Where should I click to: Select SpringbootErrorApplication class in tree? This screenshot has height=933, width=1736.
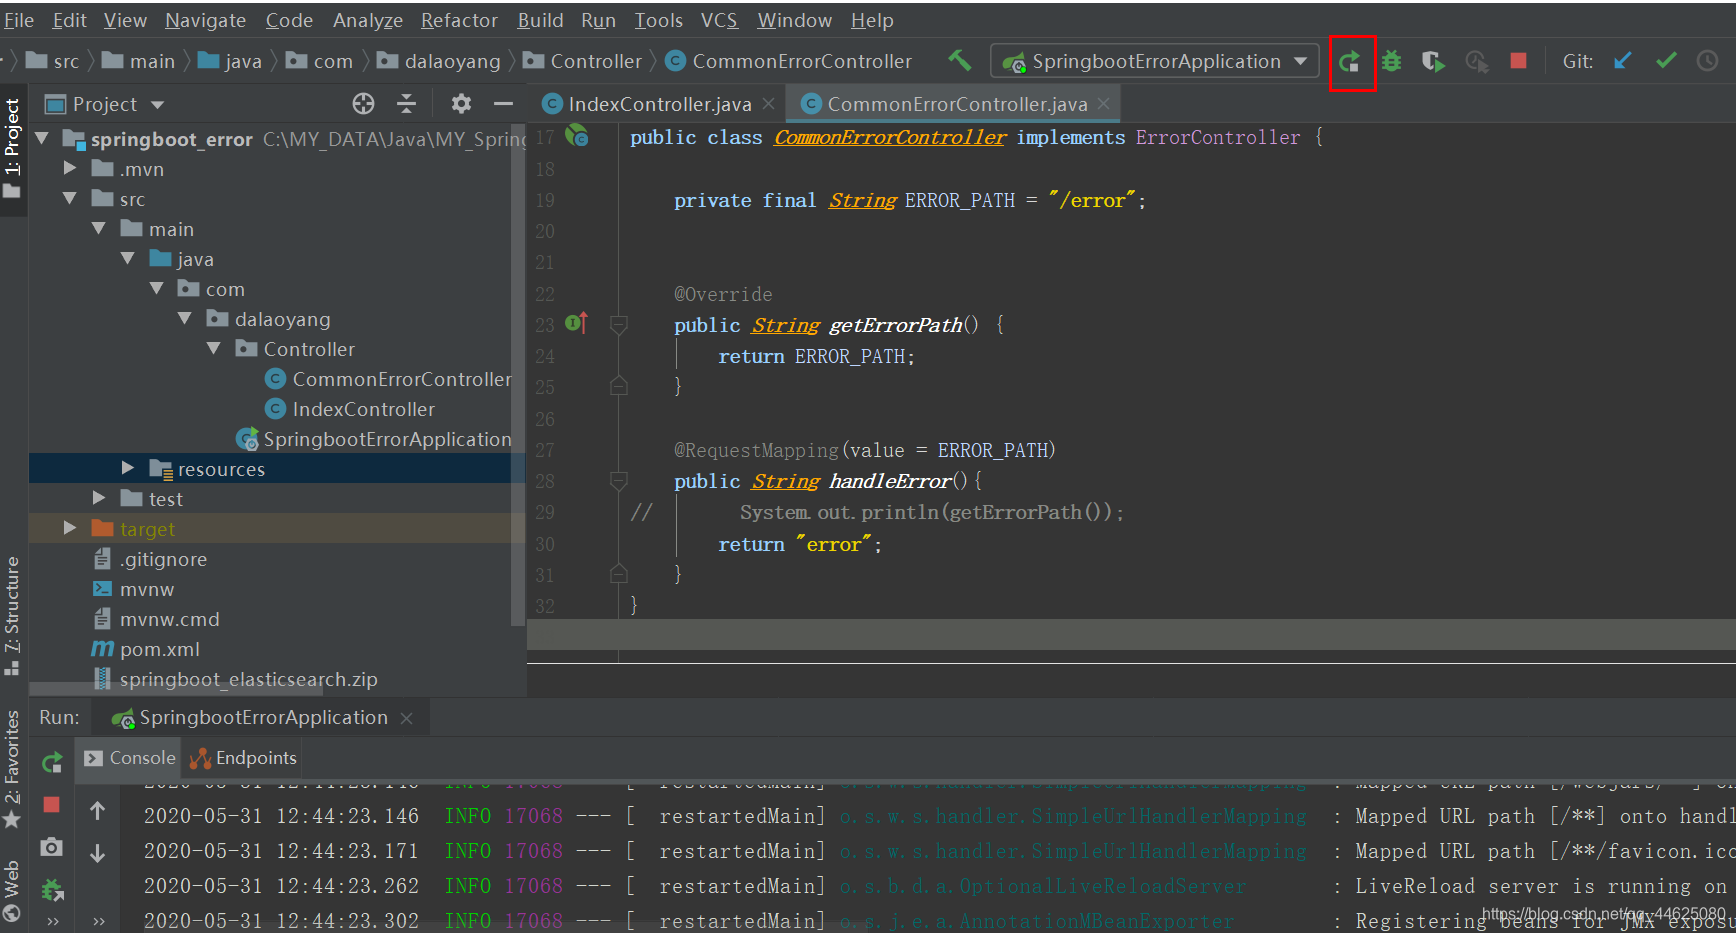374,439
